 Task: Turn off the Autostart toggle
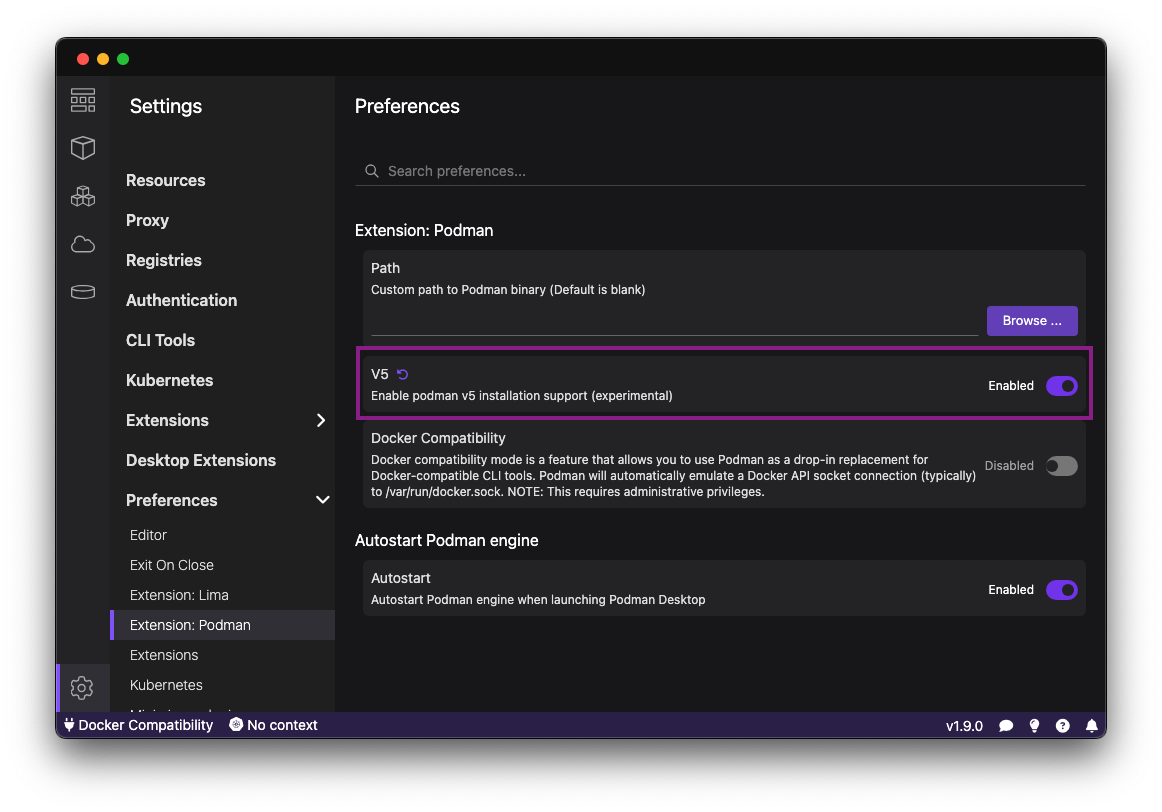pos(1061,590)
